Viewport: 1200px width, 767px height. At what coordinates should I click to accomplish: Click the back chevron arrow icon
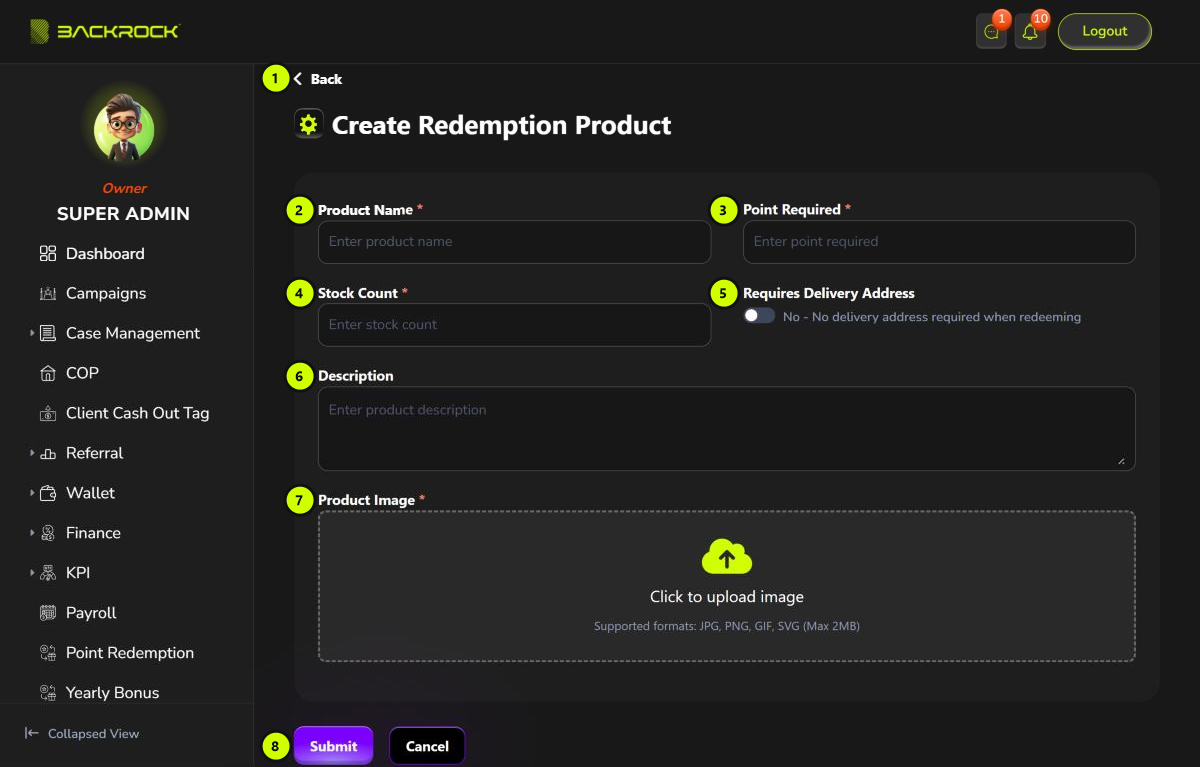pos(298,79)
